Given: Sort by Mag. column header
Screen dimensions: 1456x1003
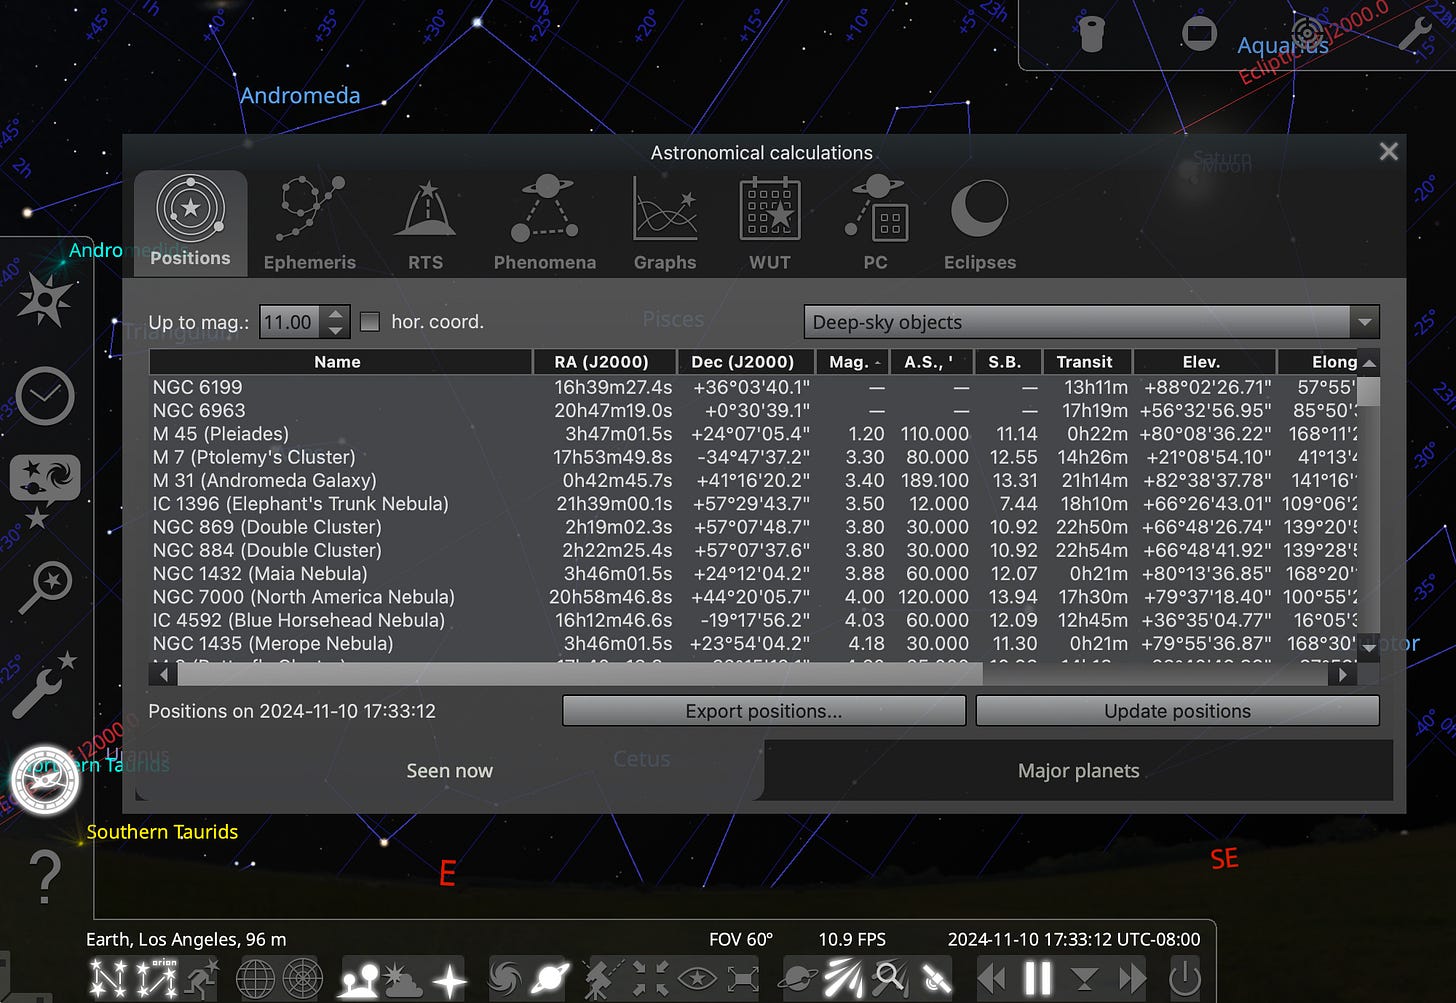Looking at the screenshot, I should point(853,362).
